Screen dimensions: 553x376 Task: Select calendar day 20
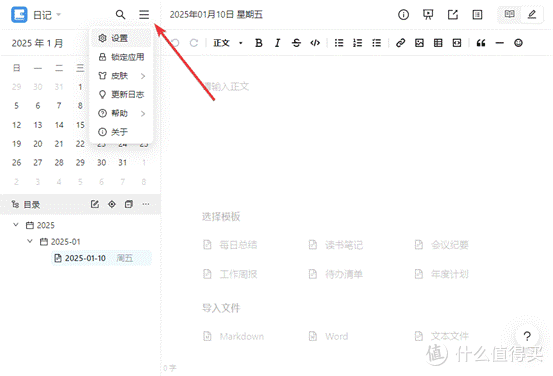click(38, 144)
